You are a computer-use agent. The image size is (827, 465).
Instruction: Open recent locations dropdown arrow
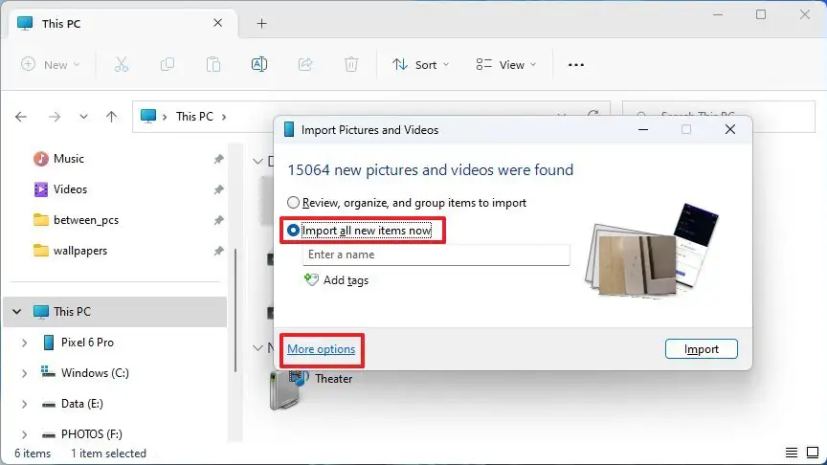click(x=83, y=117)
